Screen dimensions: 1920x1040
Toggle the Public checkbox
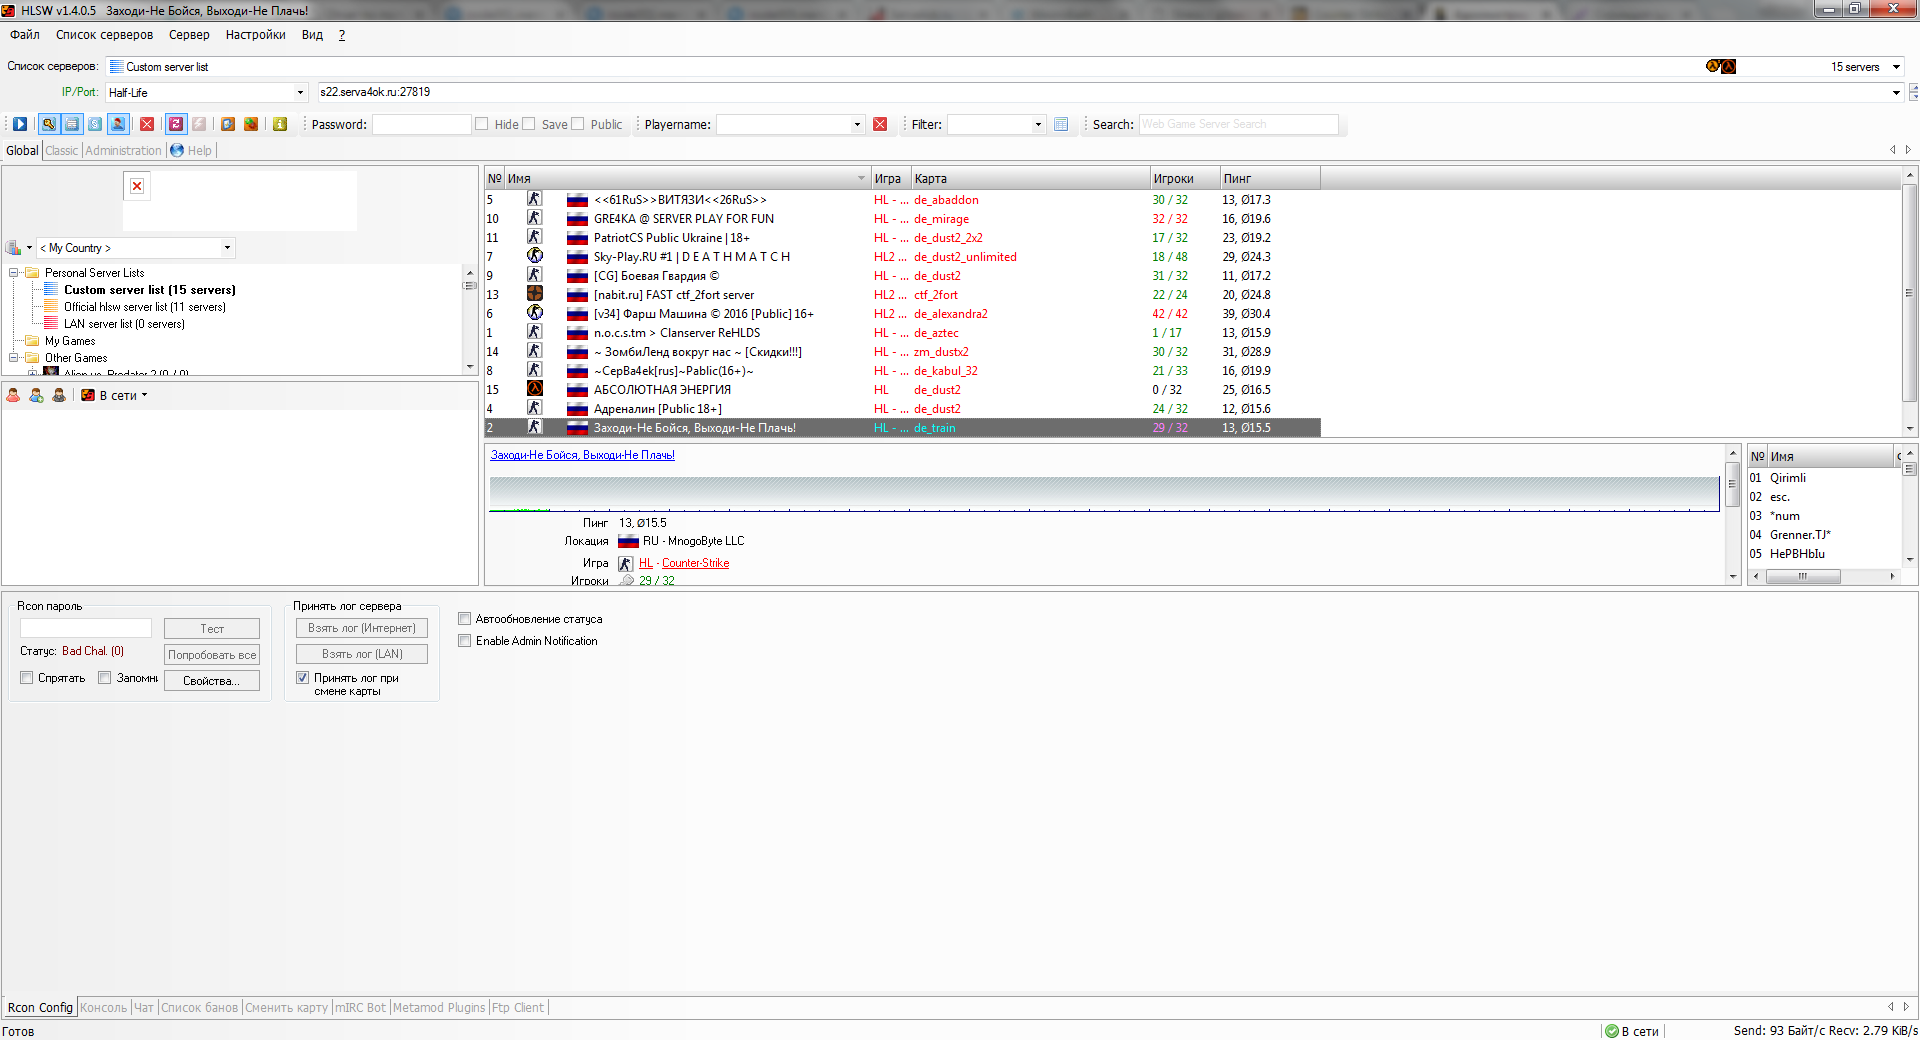578,124
